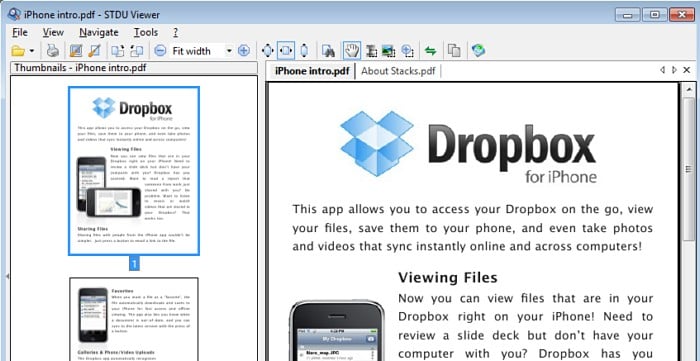700x361 pixels.
Task: Click the Print icon in toolbar
Action: click(x=53, y=51)
